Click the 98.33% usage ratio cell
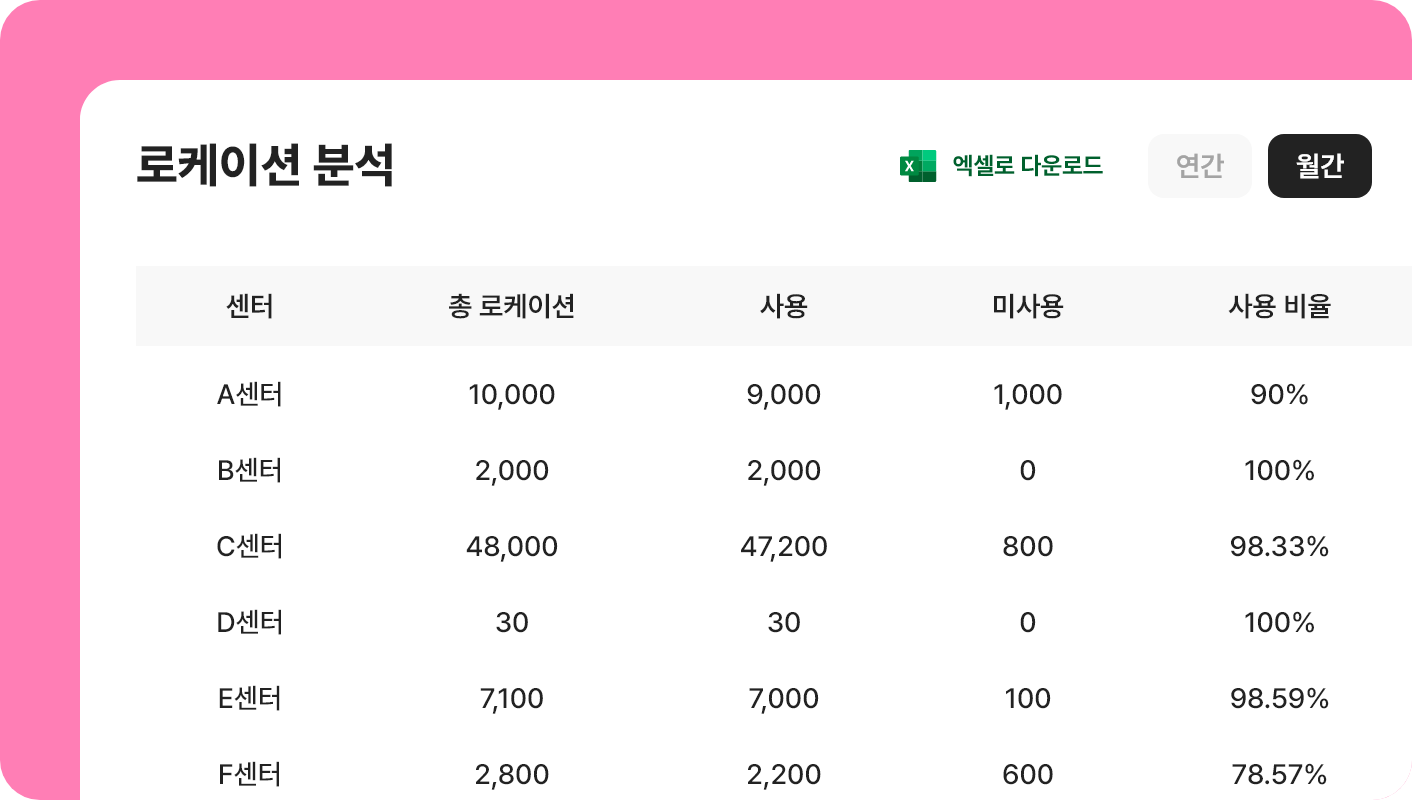This screenshot has width=1412, height=800. click(1280, 547)
